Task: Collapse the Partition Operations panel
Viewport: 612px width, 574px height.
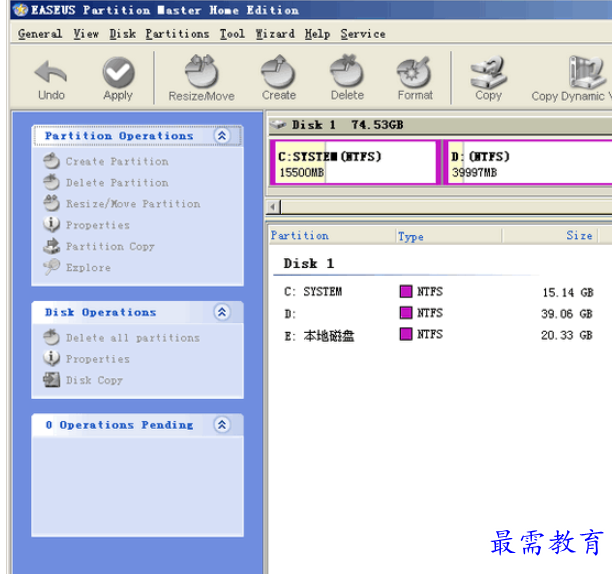Action: (222, 135)
